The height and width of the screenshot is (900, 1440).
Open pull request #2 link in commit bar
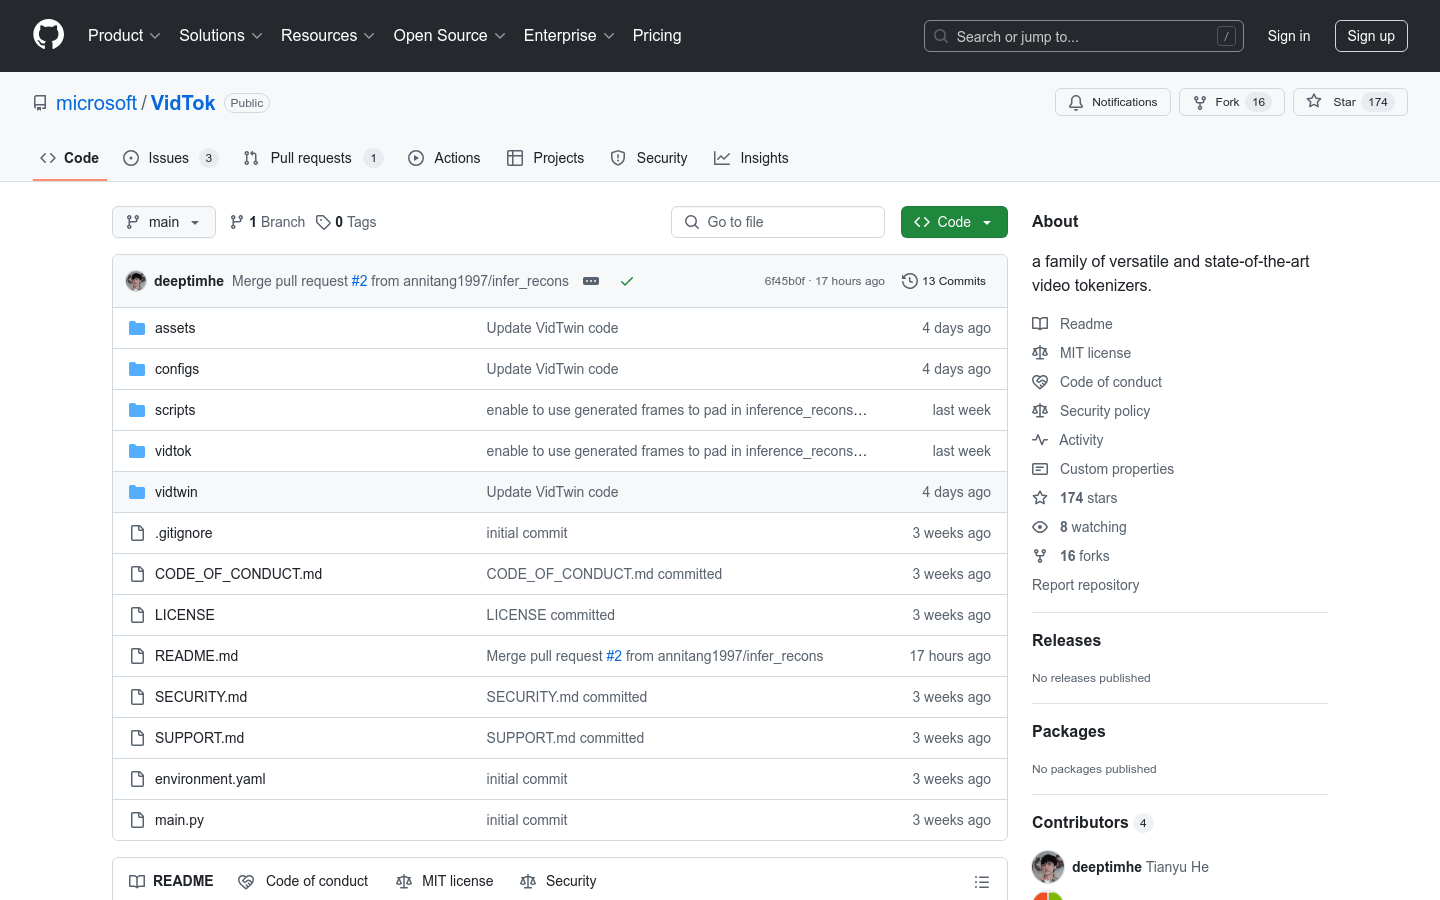click(x=359, y=281)
